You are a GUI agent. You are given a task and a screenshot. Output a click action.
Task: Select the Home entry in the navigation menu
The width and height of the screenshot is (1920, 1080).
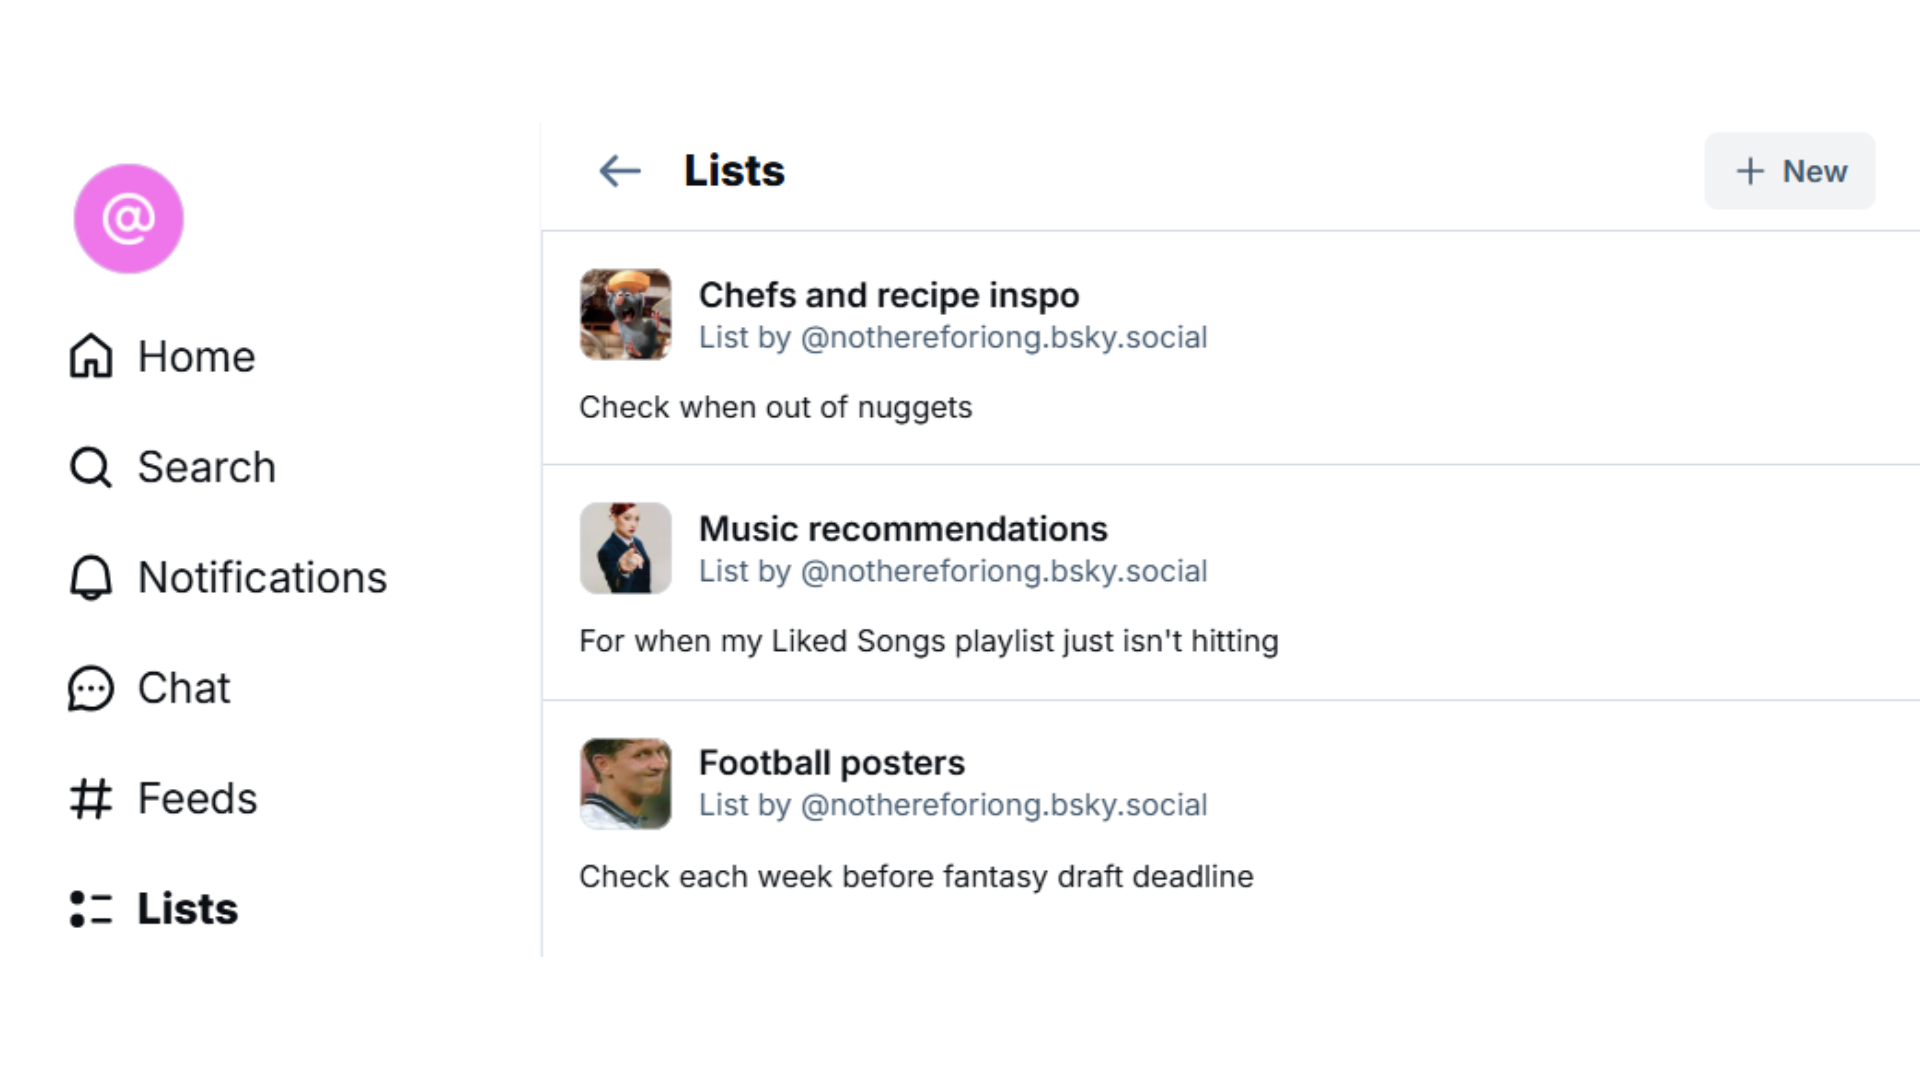click(196, 356)
